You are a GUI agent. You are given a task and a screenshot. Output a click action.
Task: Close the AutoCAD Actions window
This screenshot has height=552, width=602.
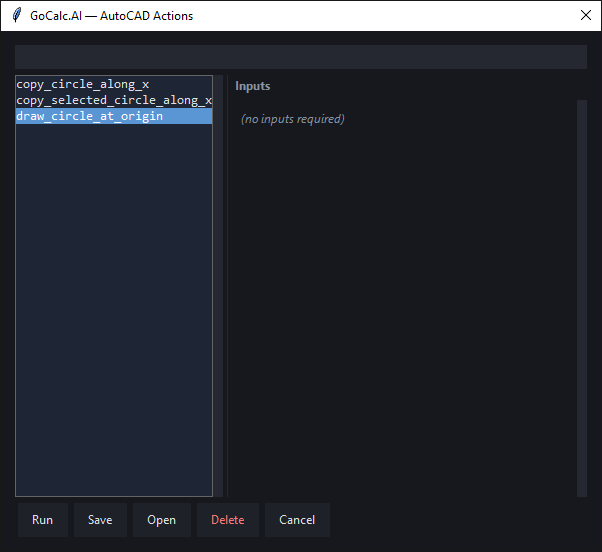[585, 15]
